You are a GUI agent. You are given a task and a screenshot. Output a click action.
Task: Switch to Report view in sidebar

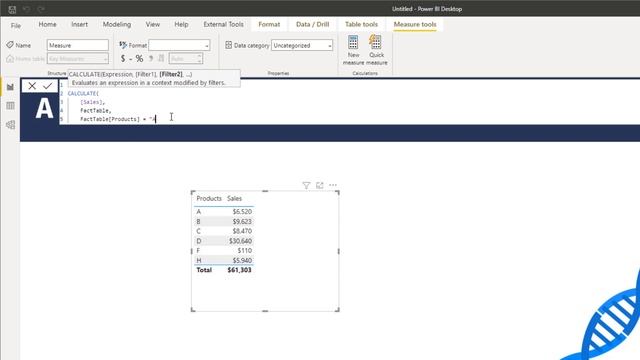(x=10, y=87)
